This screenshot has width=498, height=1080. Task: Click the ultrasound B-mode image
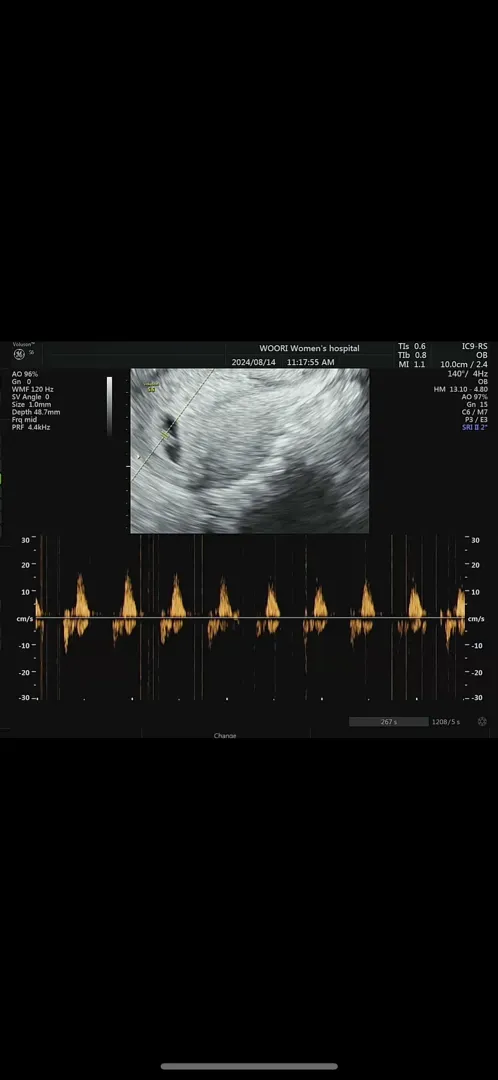coord(250,450)
